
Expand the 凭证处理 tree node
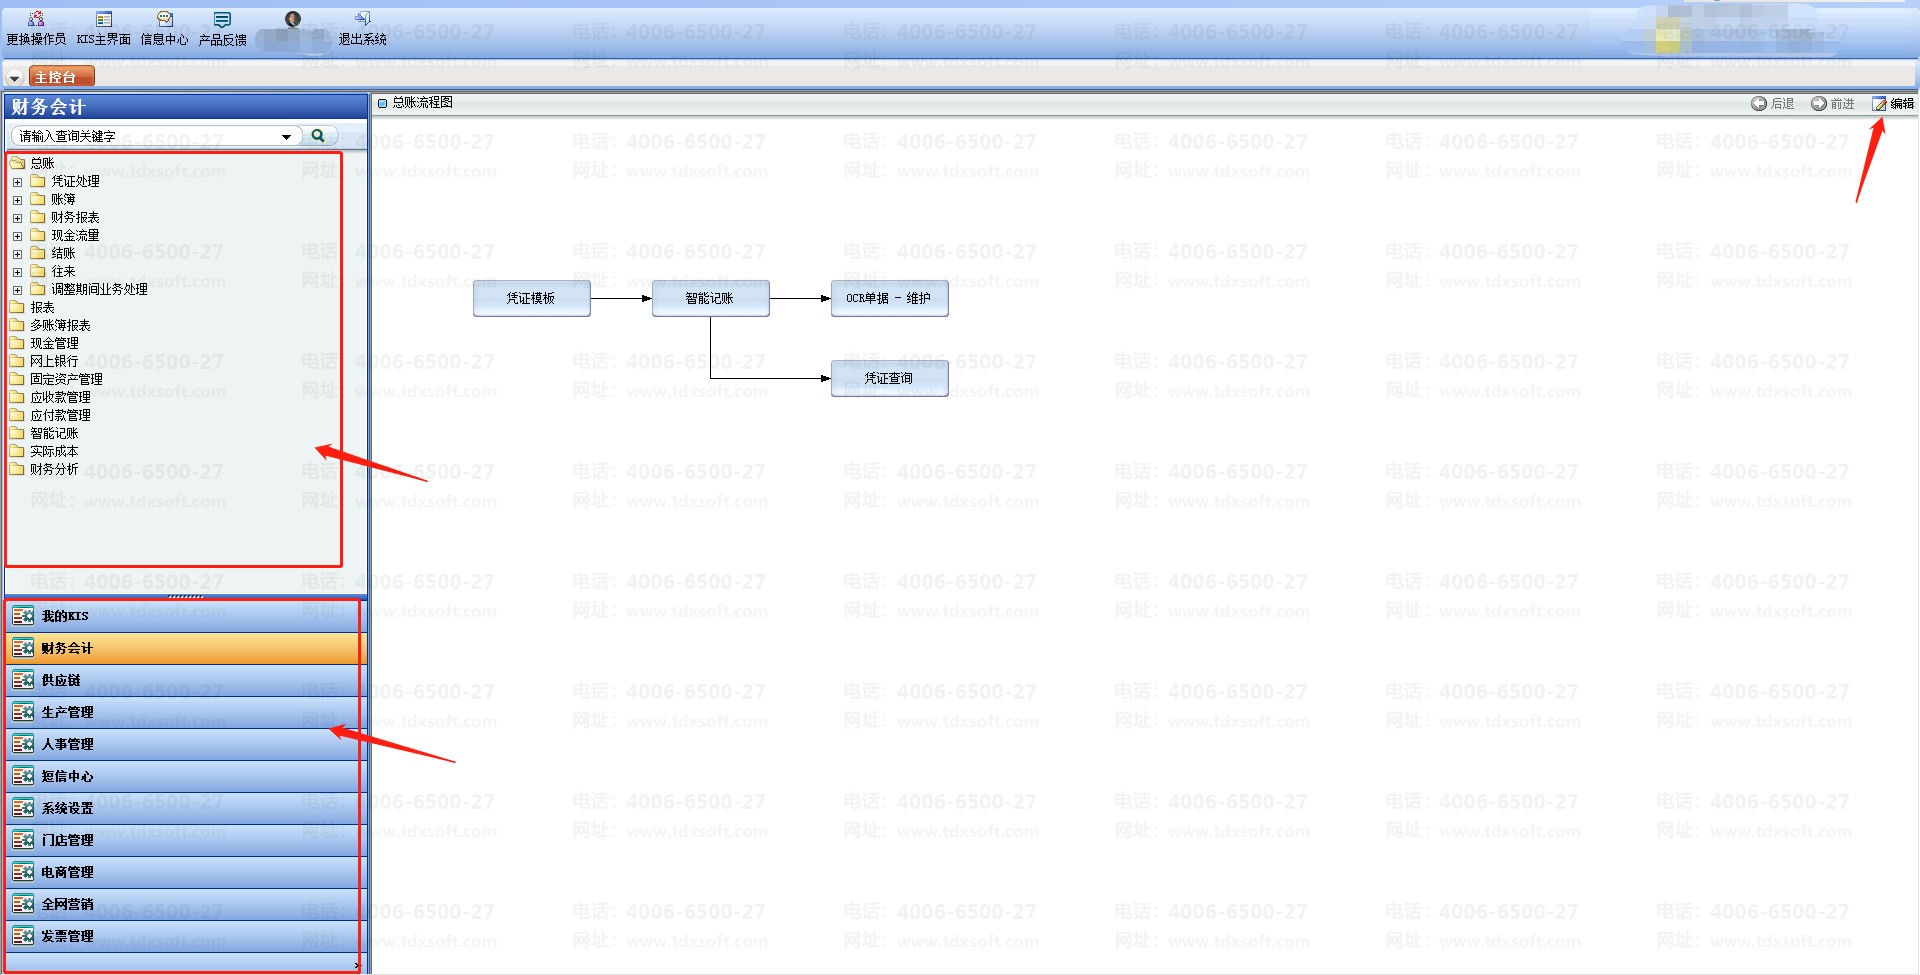tap(17, 182)
